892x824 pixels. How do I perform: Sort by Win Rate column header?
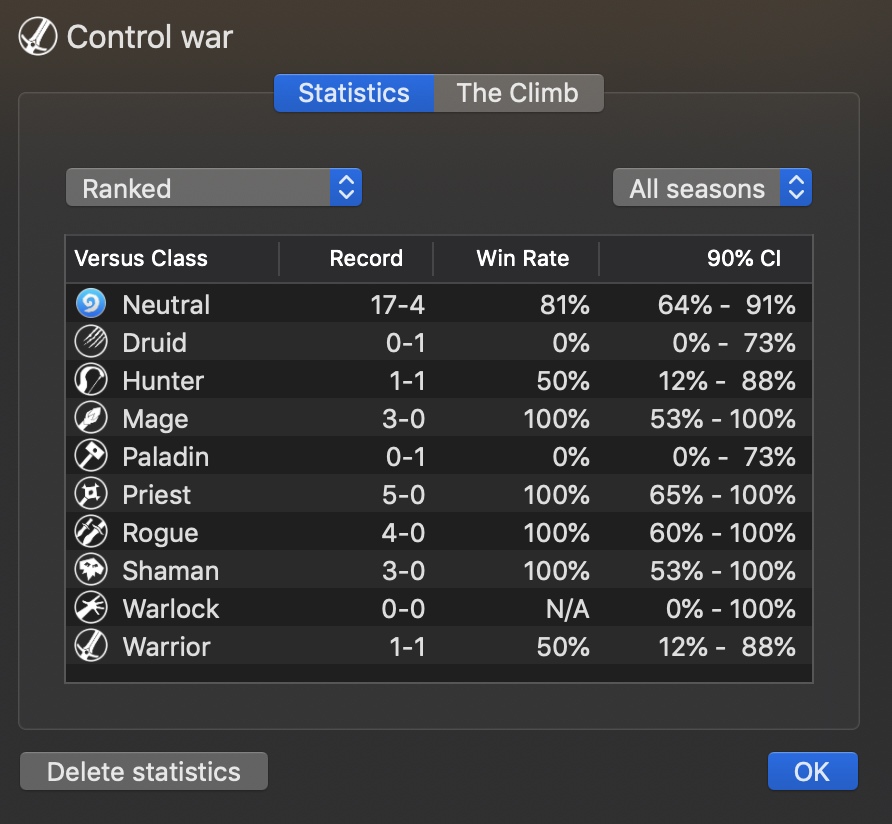point(522,258)
